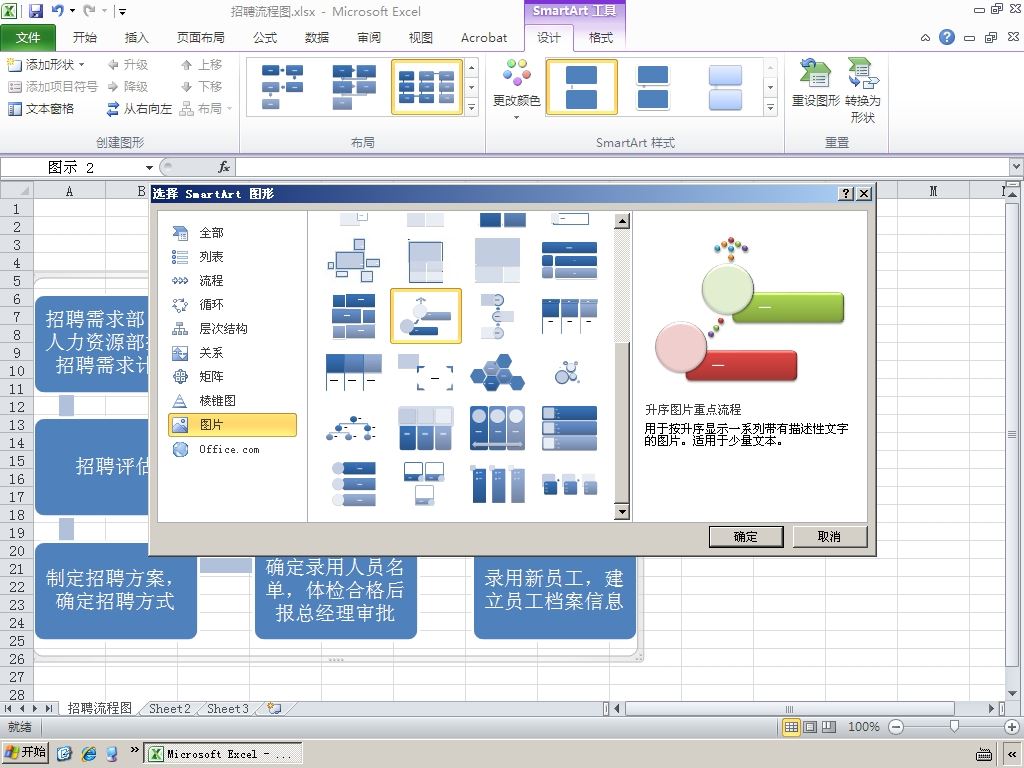Screen dimensions: 1024x768
Task: Select the highlighted 升序图片重点流程 layout thumbnail
Action: pyautogui.click(x=426, y=316)
